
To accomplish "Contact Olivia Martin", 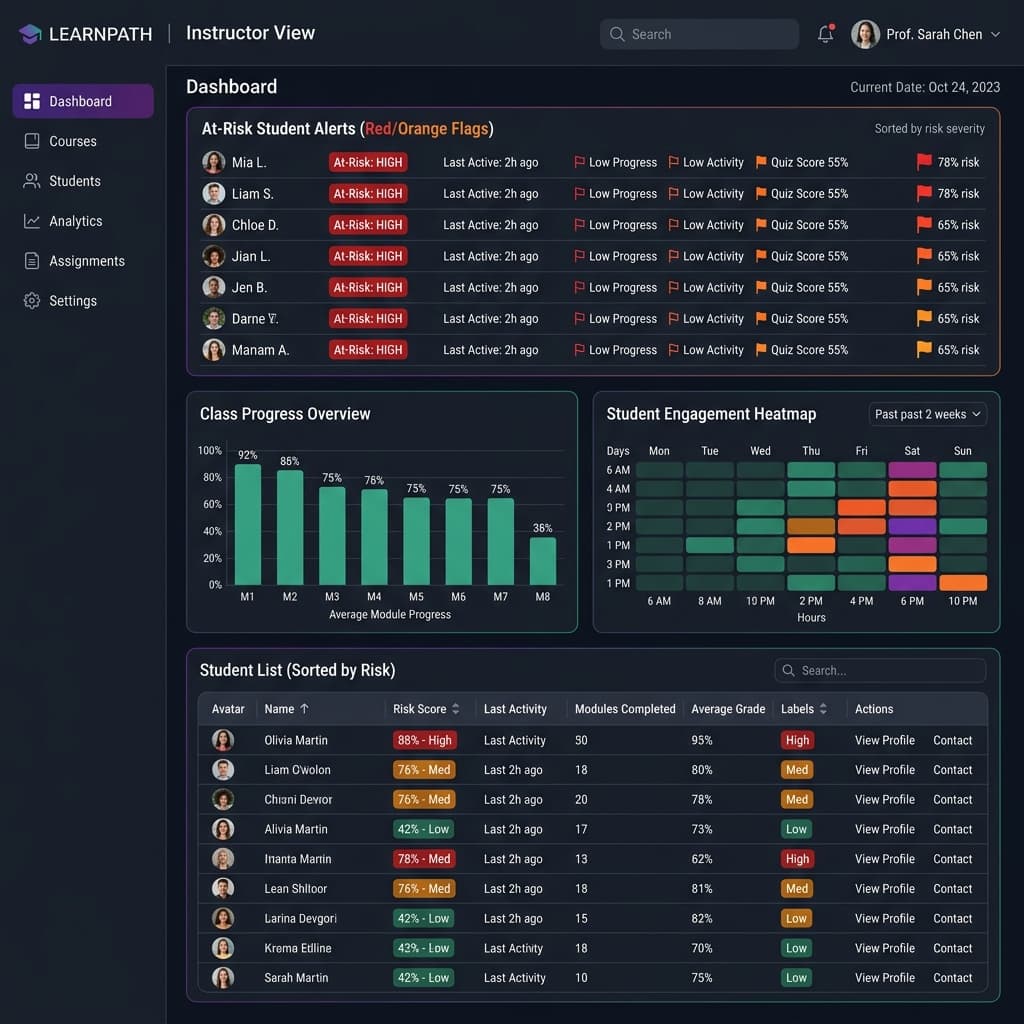I will tap(953, 740).
